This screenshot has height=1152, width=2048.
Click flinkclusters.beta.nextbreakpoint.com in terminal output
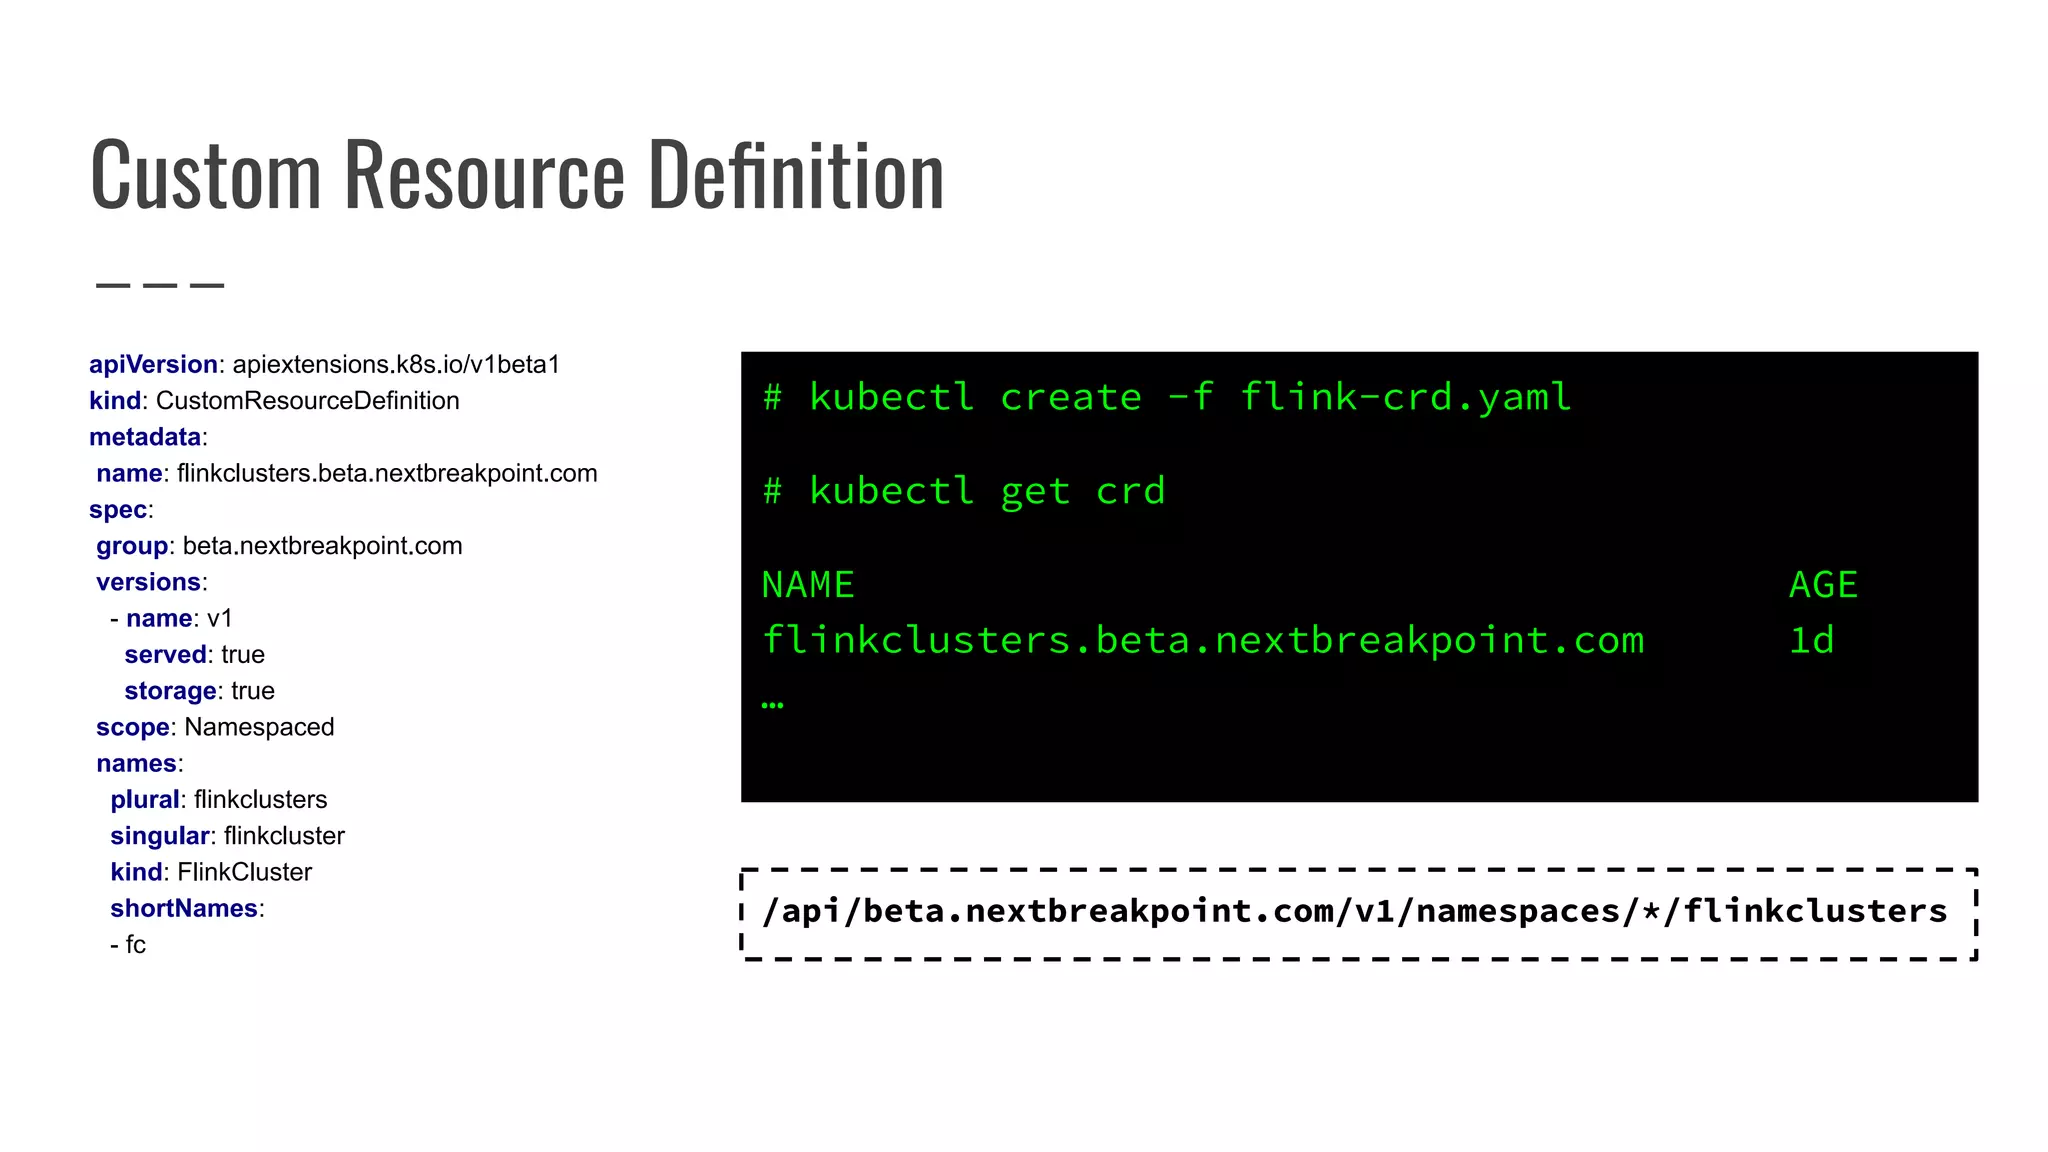pos(1203,640)
